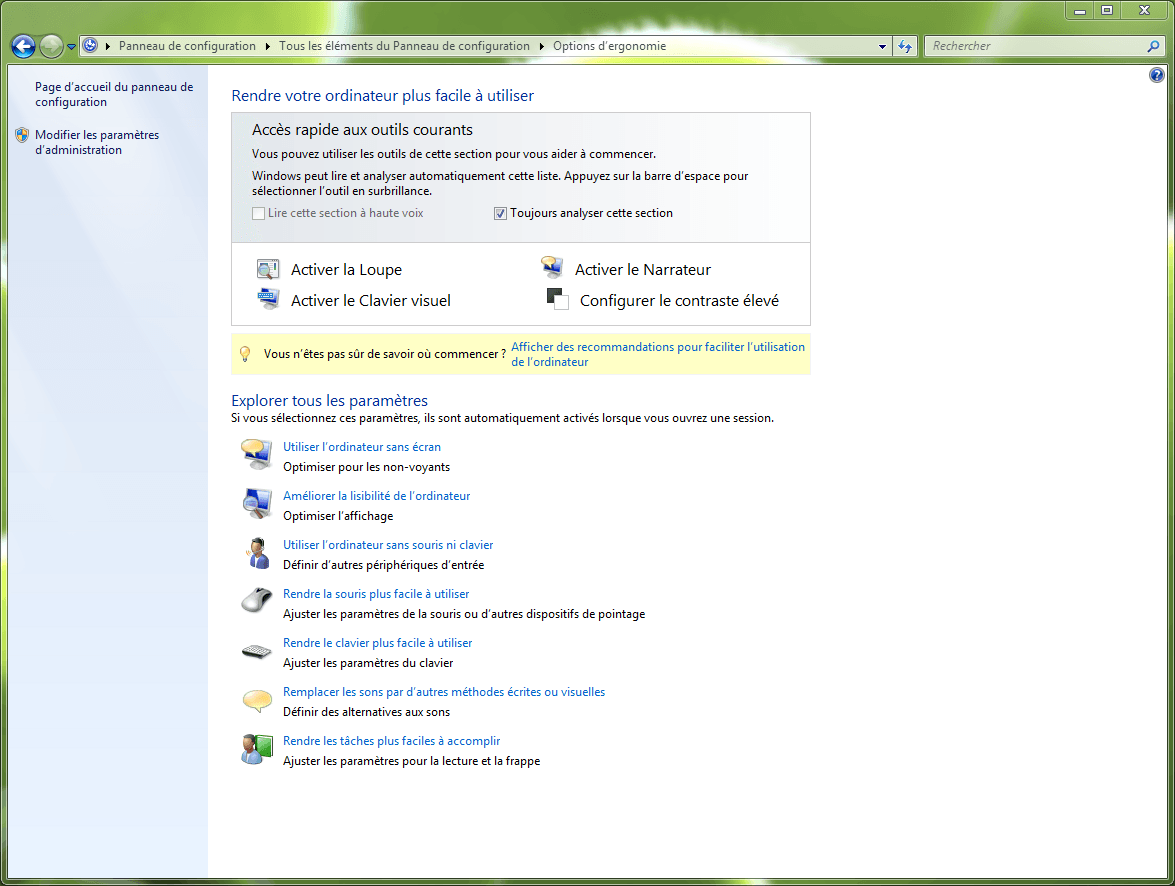
Task: Click Activer la Loupe
Action: [x=346, y=269]
